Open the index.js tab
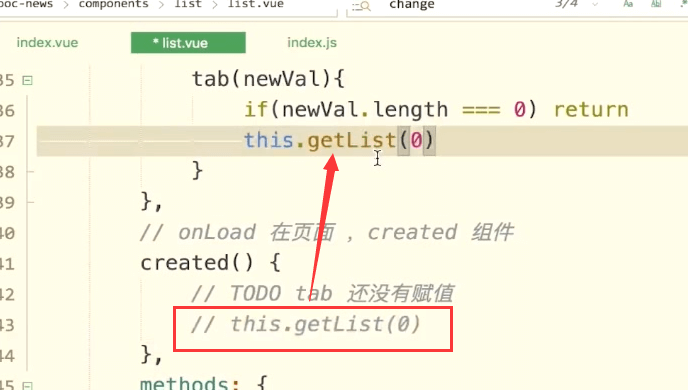The image size is (688, 390). (x=312, y=43)
